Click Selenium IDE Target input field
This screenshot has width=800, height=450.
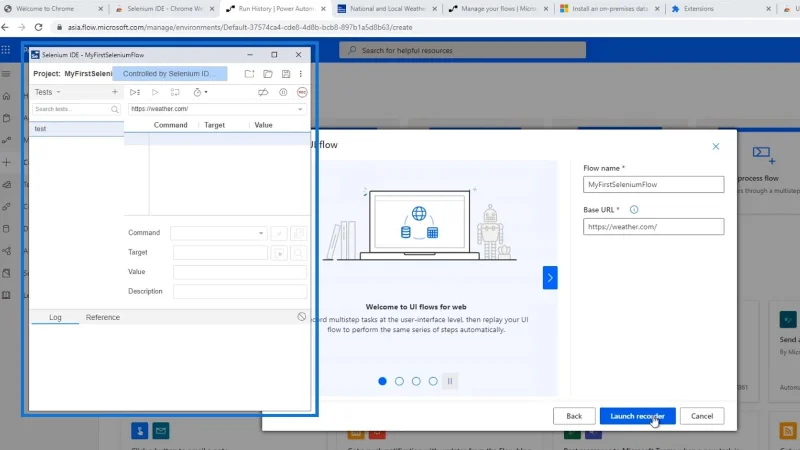point(220,252)
